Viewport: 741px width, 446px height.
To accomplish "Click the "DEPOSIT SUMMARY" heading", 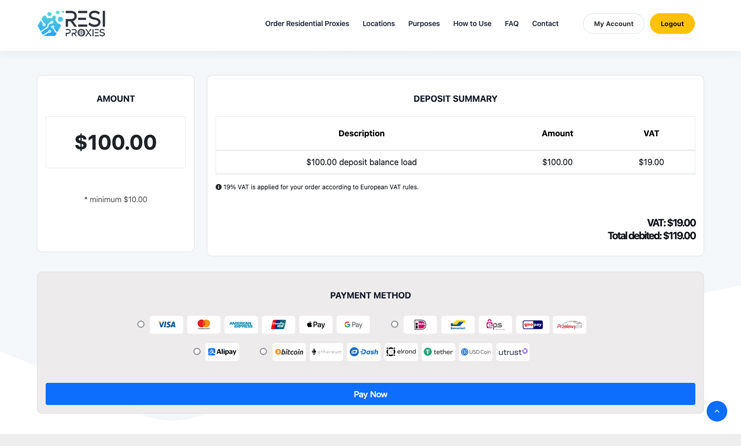I will click(x=456, y=99).
